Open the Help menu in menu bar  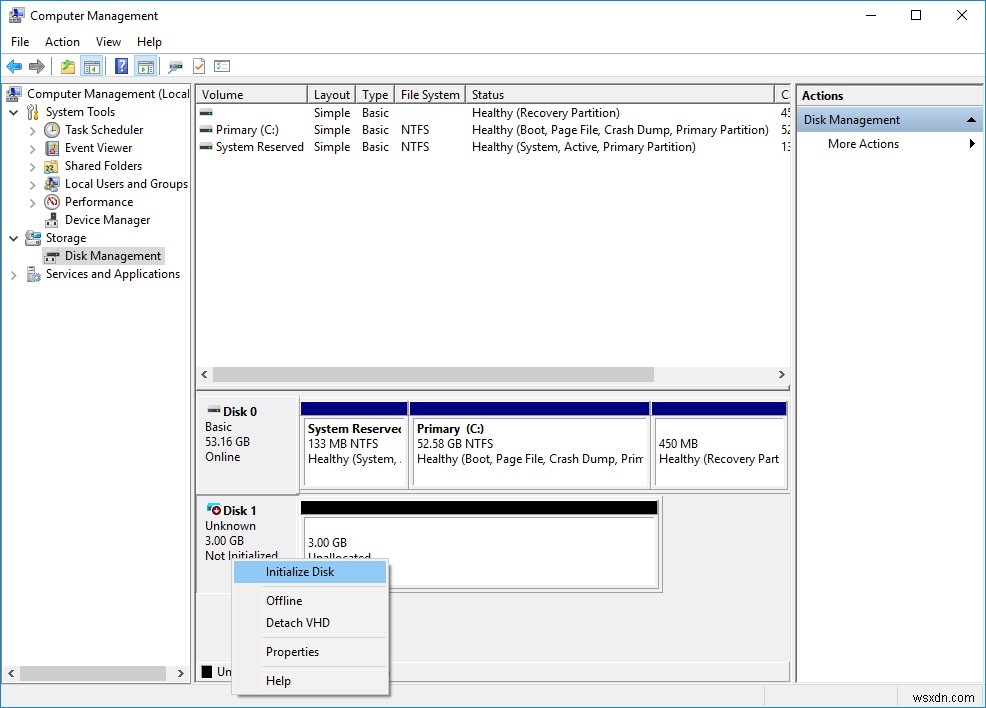(x=149, y=41)
